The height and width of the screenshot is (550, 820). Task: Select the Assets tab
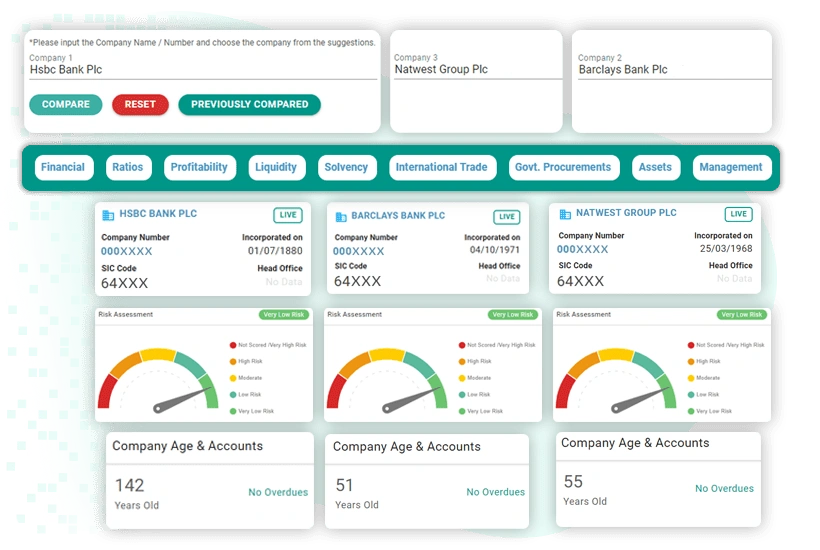point(655,167)
